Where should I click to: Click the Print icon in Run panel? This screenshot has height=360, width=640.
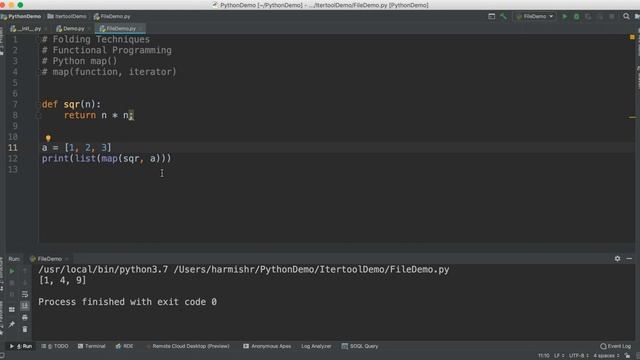pyautogui.click(x=25, y=317)
